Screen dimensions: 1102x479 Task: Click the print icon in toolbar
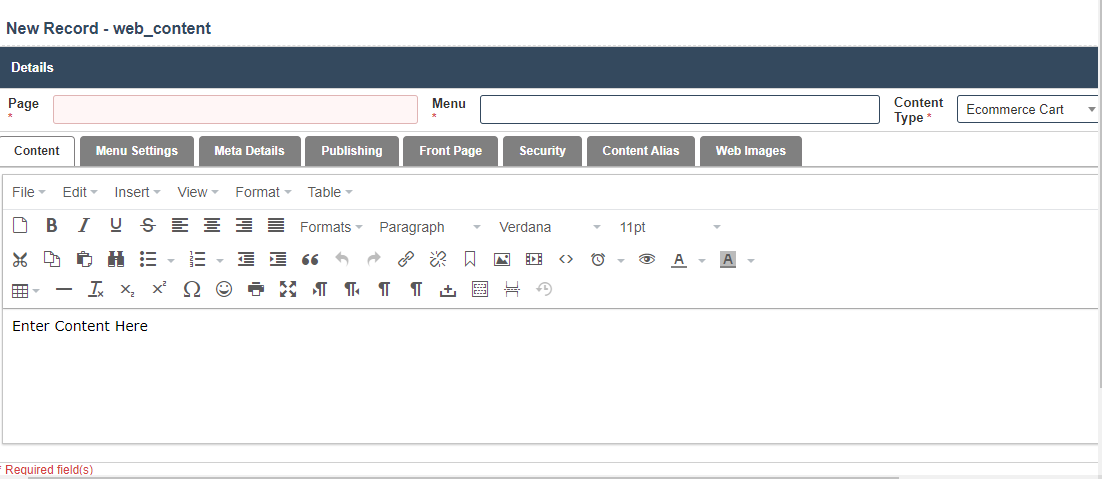[256, 289]
